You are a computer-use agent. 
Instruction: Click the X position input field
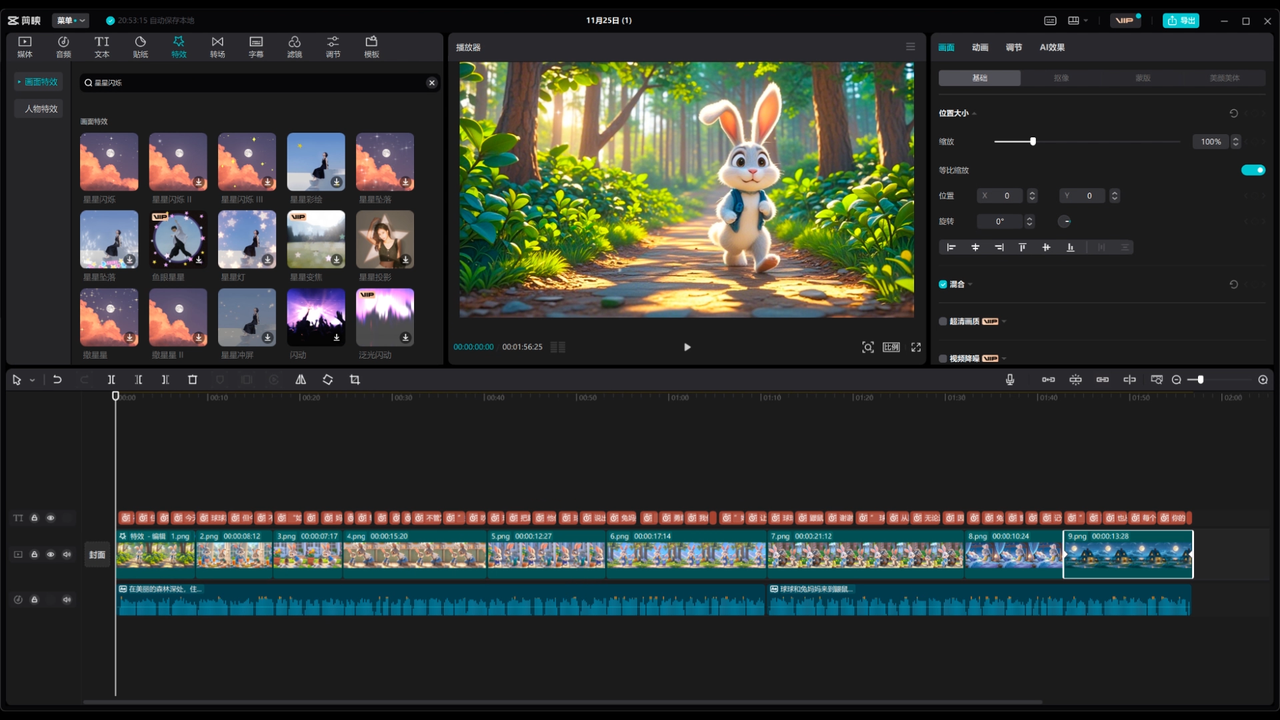1001,196
